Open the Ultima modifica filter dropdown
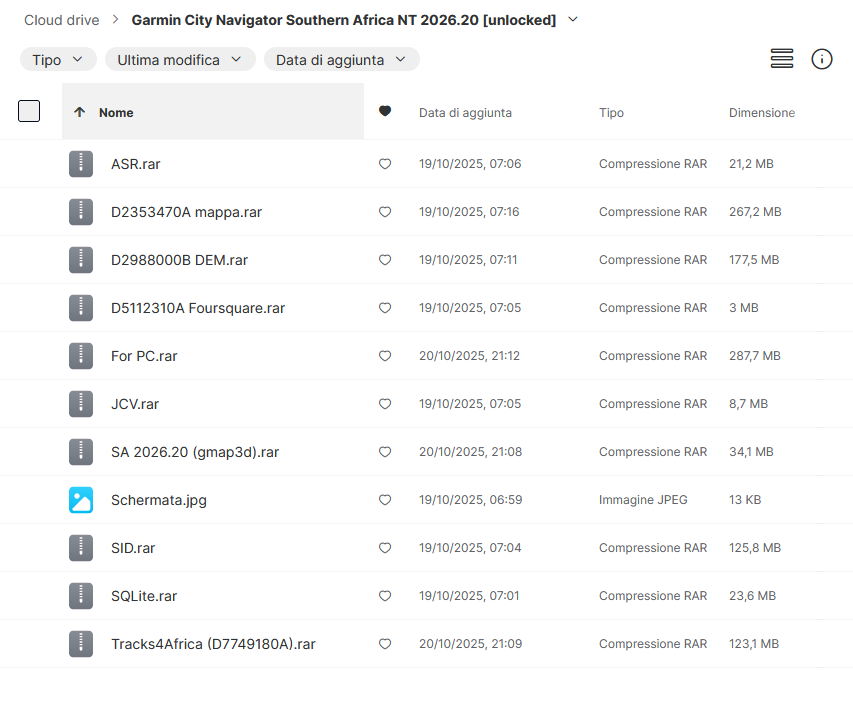 (x=180, y=59)
